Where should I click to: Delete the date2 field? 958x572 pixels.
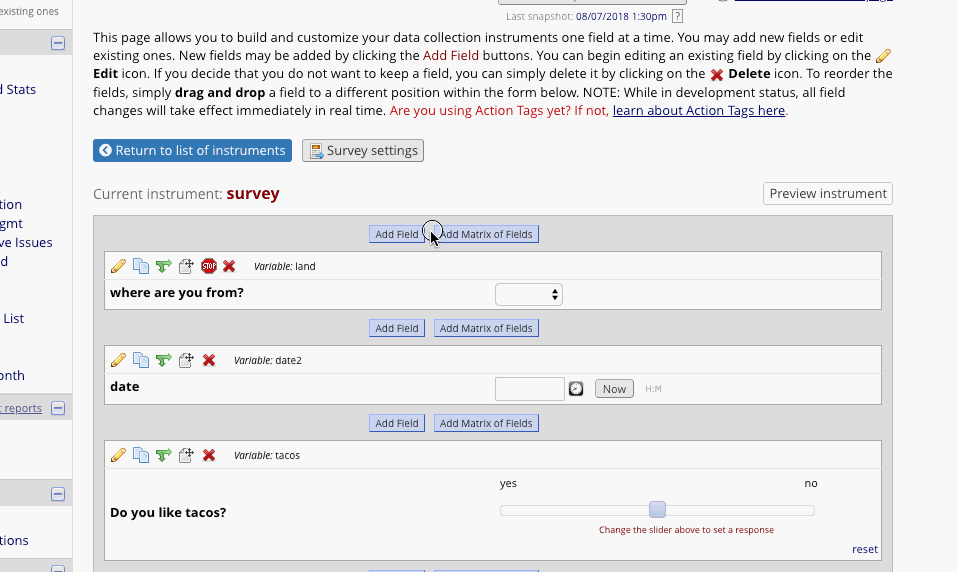(x=209, y=360)
